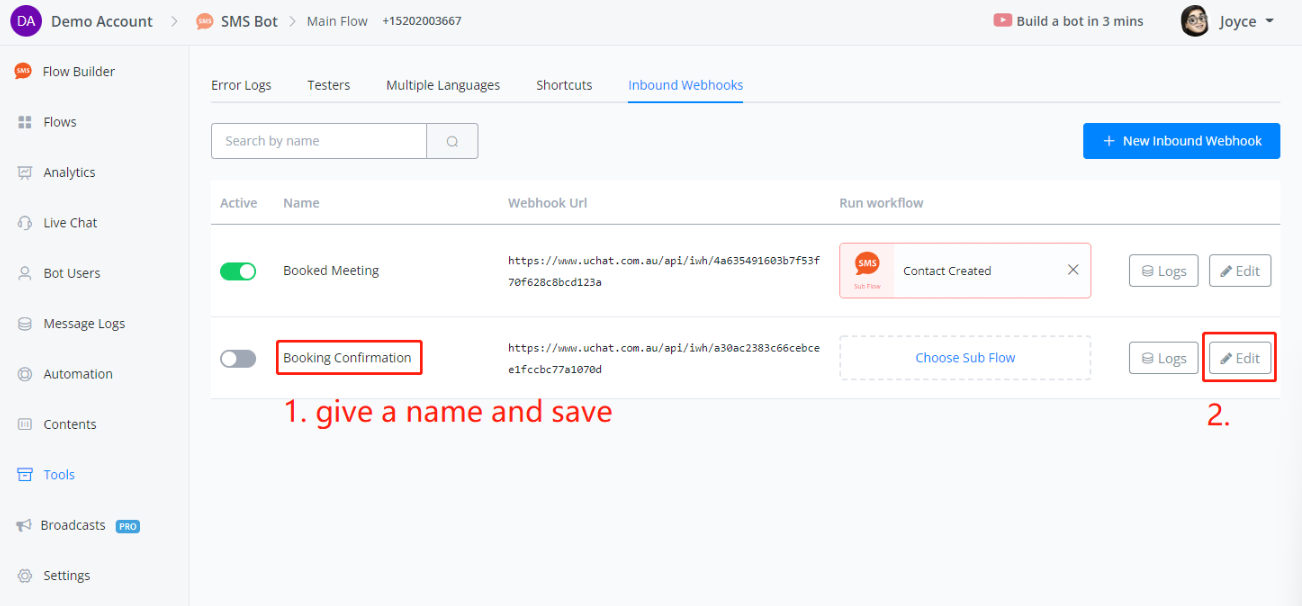
Task: Open Logs for Booked Meeting webhook
Action: click(1163, 271)
